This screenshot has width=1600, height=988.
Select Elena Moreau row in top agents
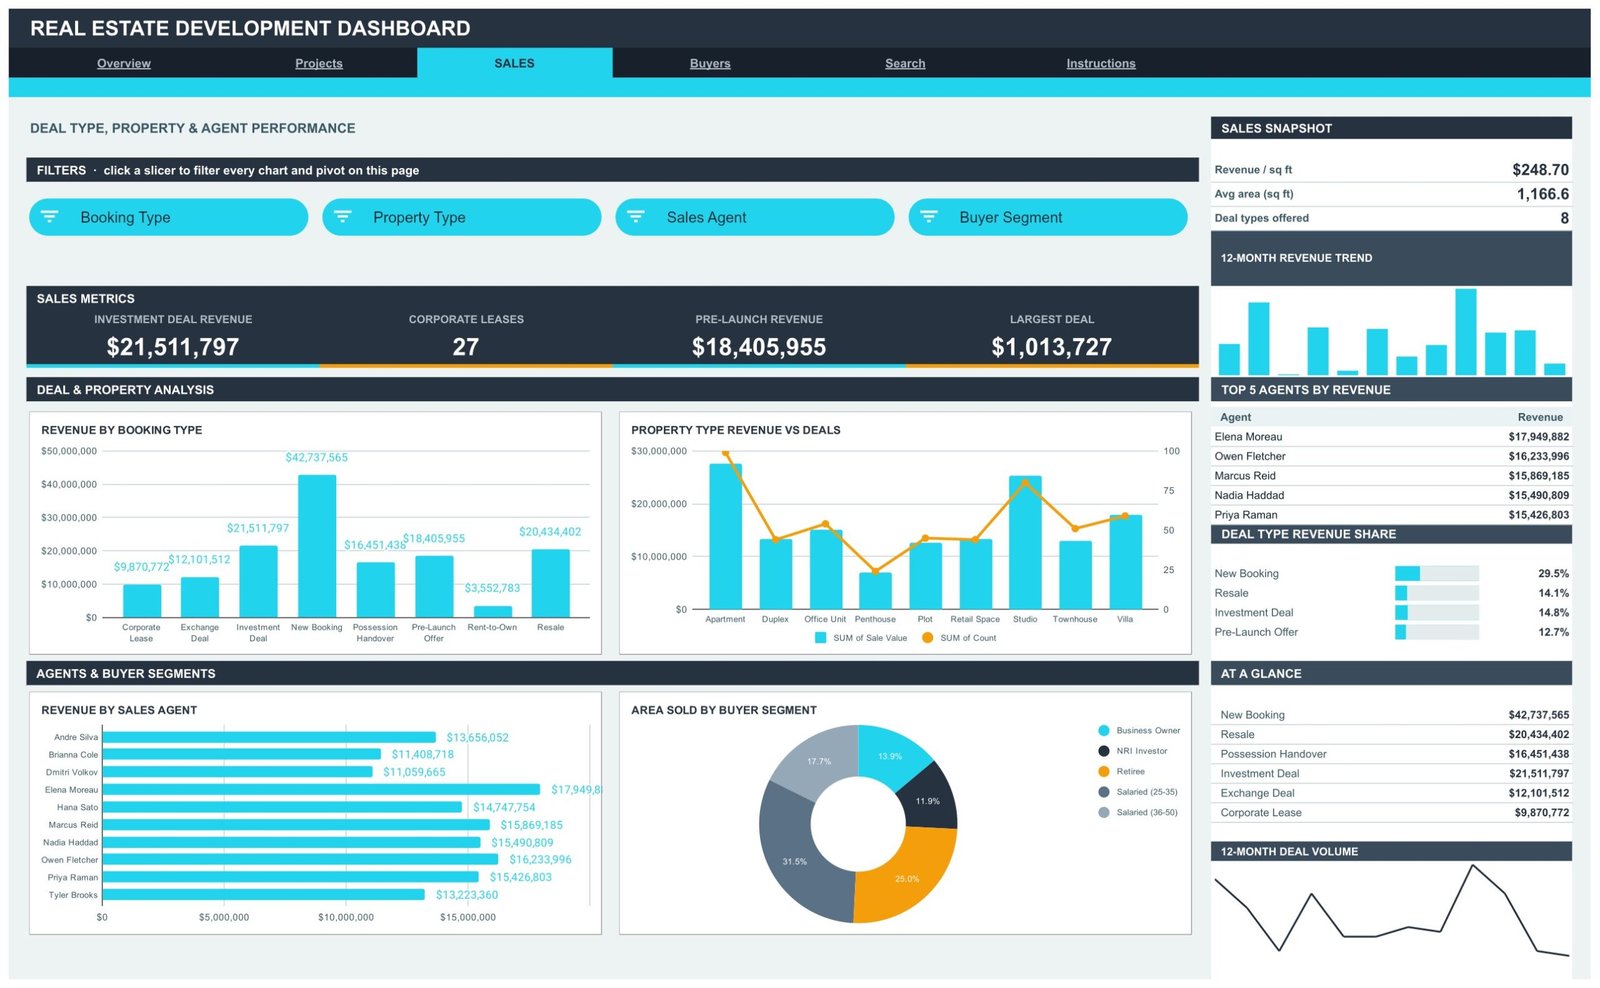click(1391, 437)
